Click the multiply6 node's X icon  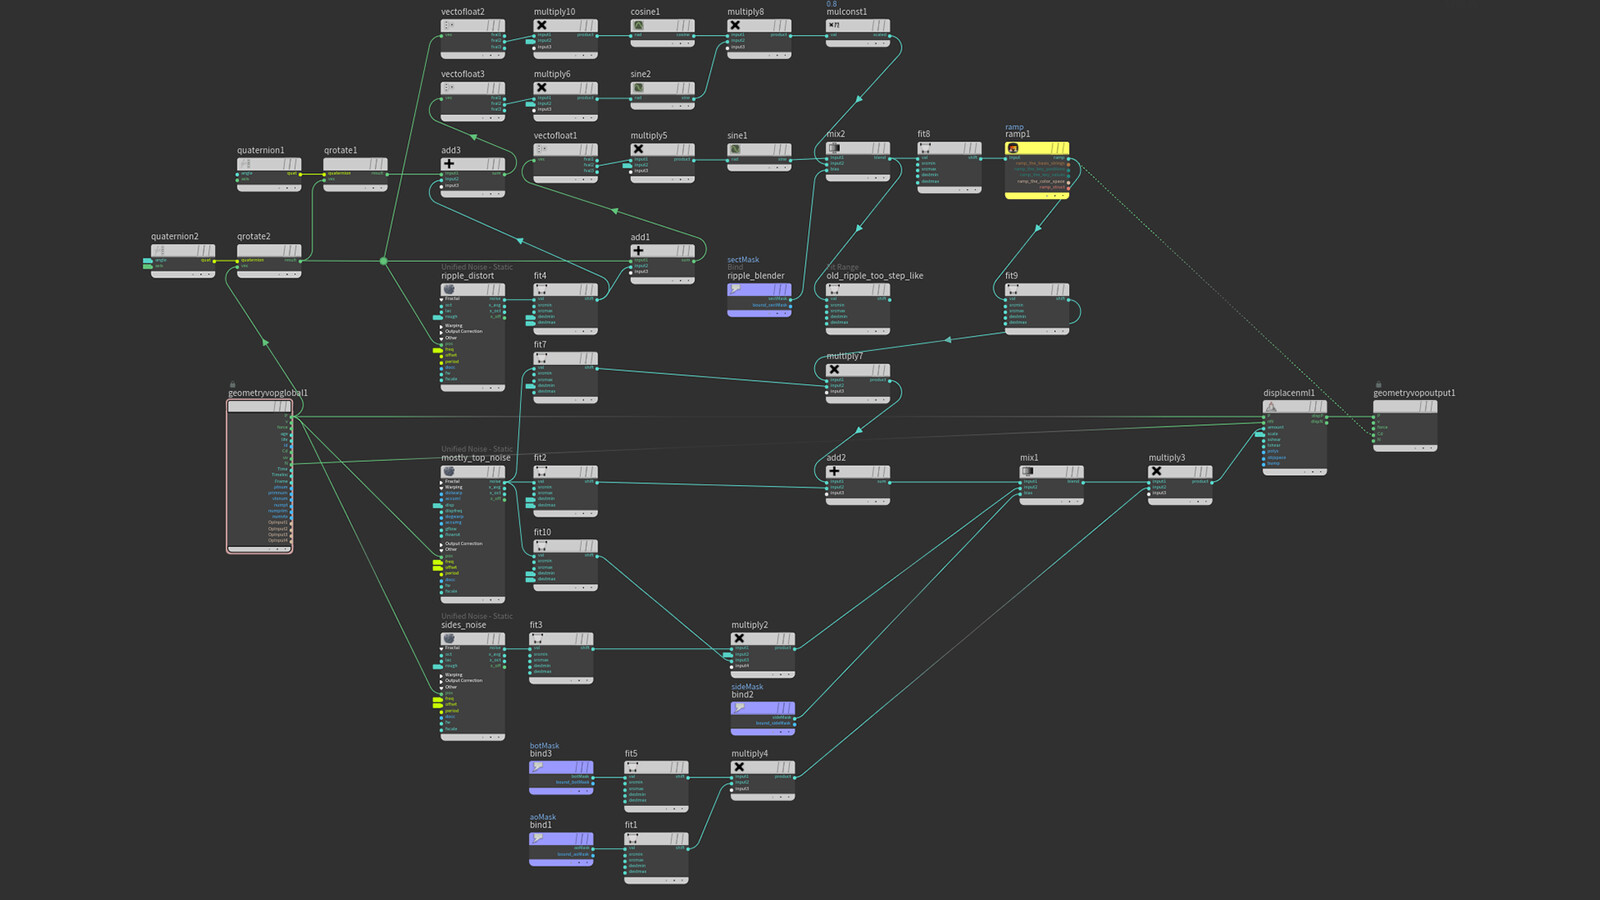(541, 87)
